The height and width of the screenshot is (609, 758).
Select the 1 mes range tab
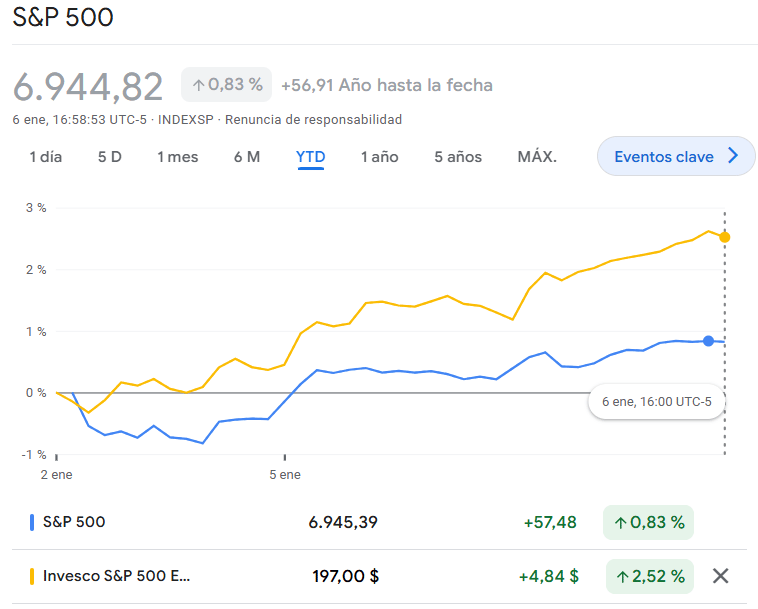tap(177, 157)
